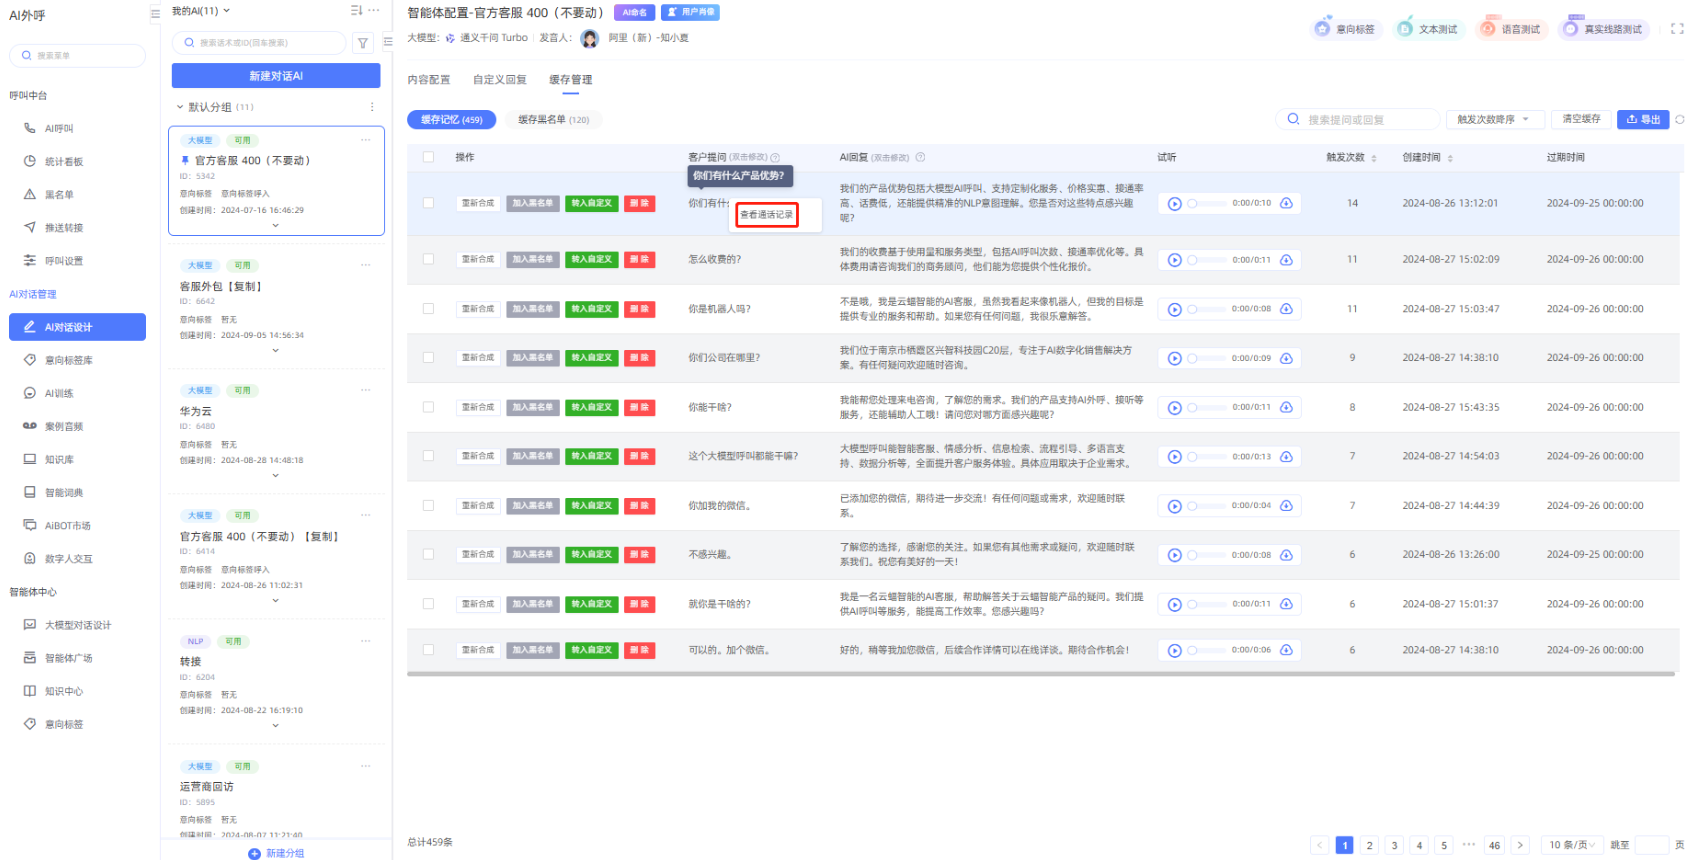Tick the checkbox for the 不感兴趣。 row
Viewport: 1691px width, 860px height.
pos(428,554)
